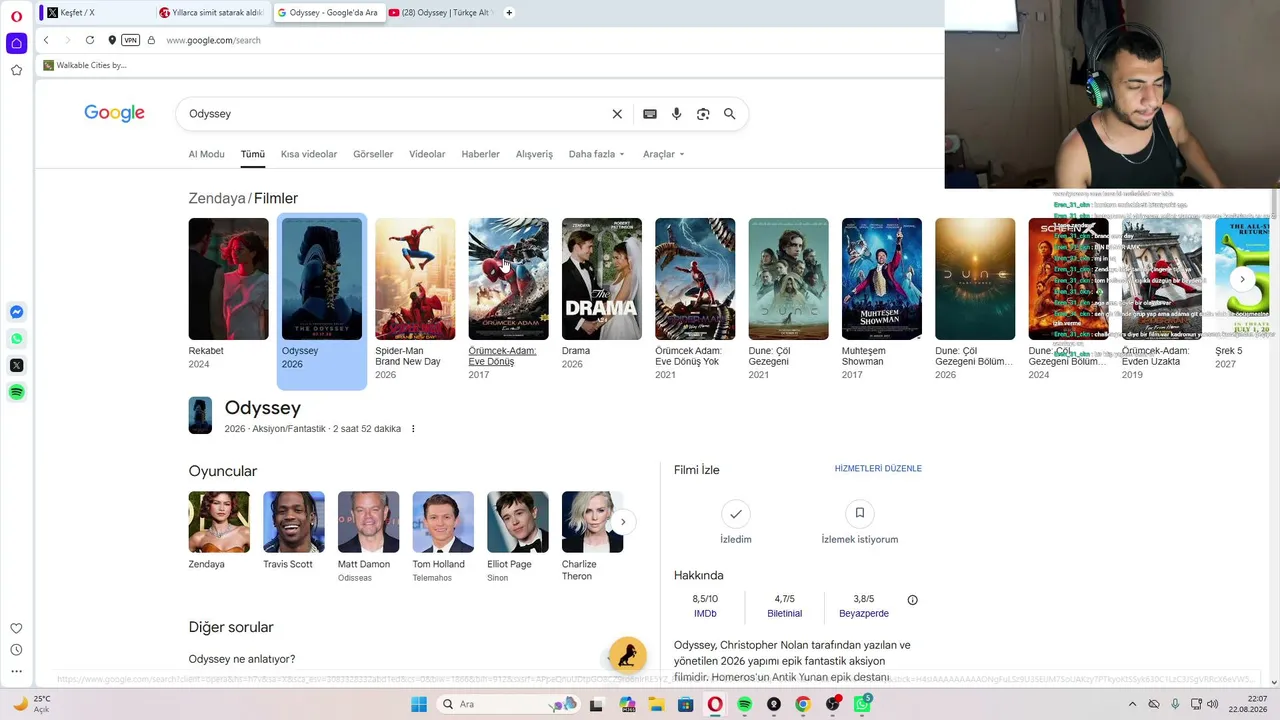Open Zendaya cast photo
Screen dimensions: 1280x720
coord(219,522)
